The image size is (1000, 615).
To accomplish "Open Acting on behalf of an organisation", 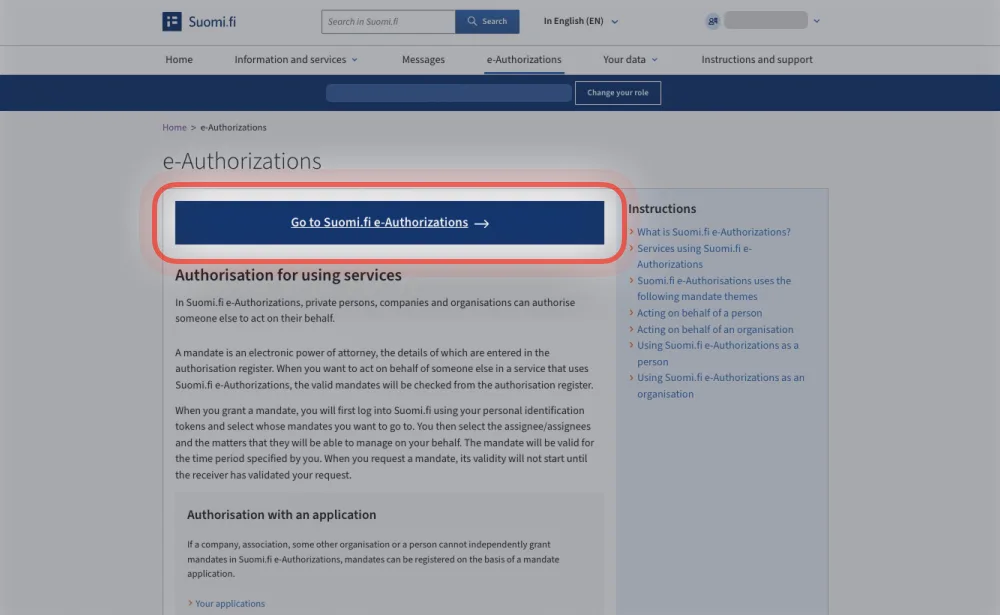I will click(x=715, y=330).
